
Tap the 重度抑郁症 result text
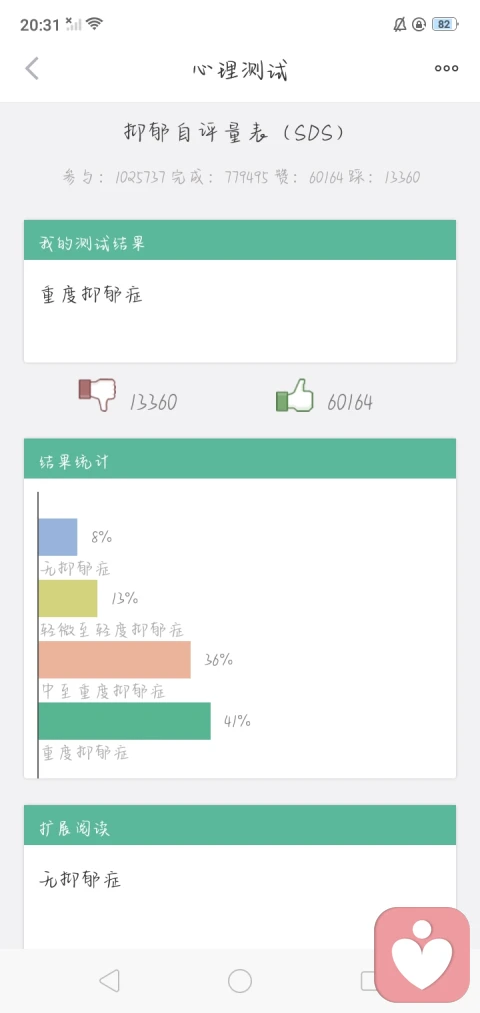click(92, 295)
